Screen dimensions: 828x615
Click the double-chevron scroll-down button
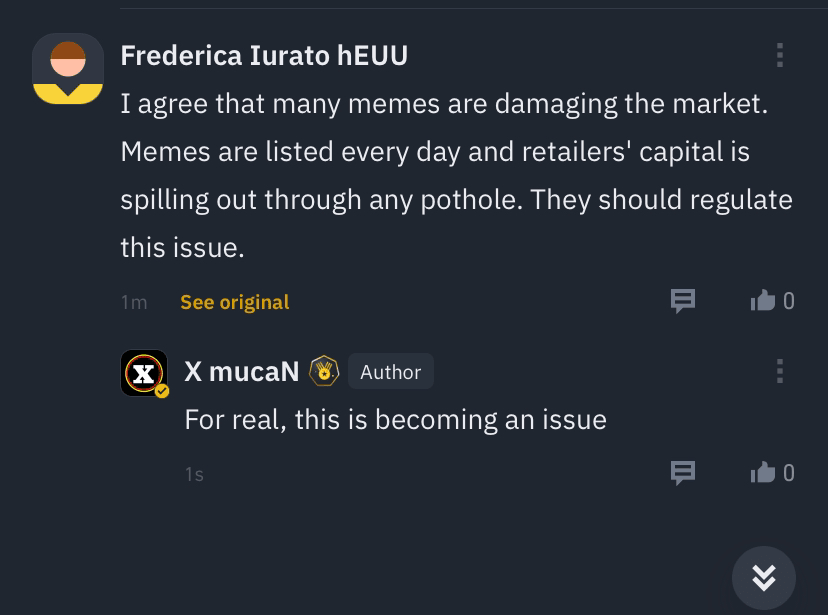(x=764, y=577)
